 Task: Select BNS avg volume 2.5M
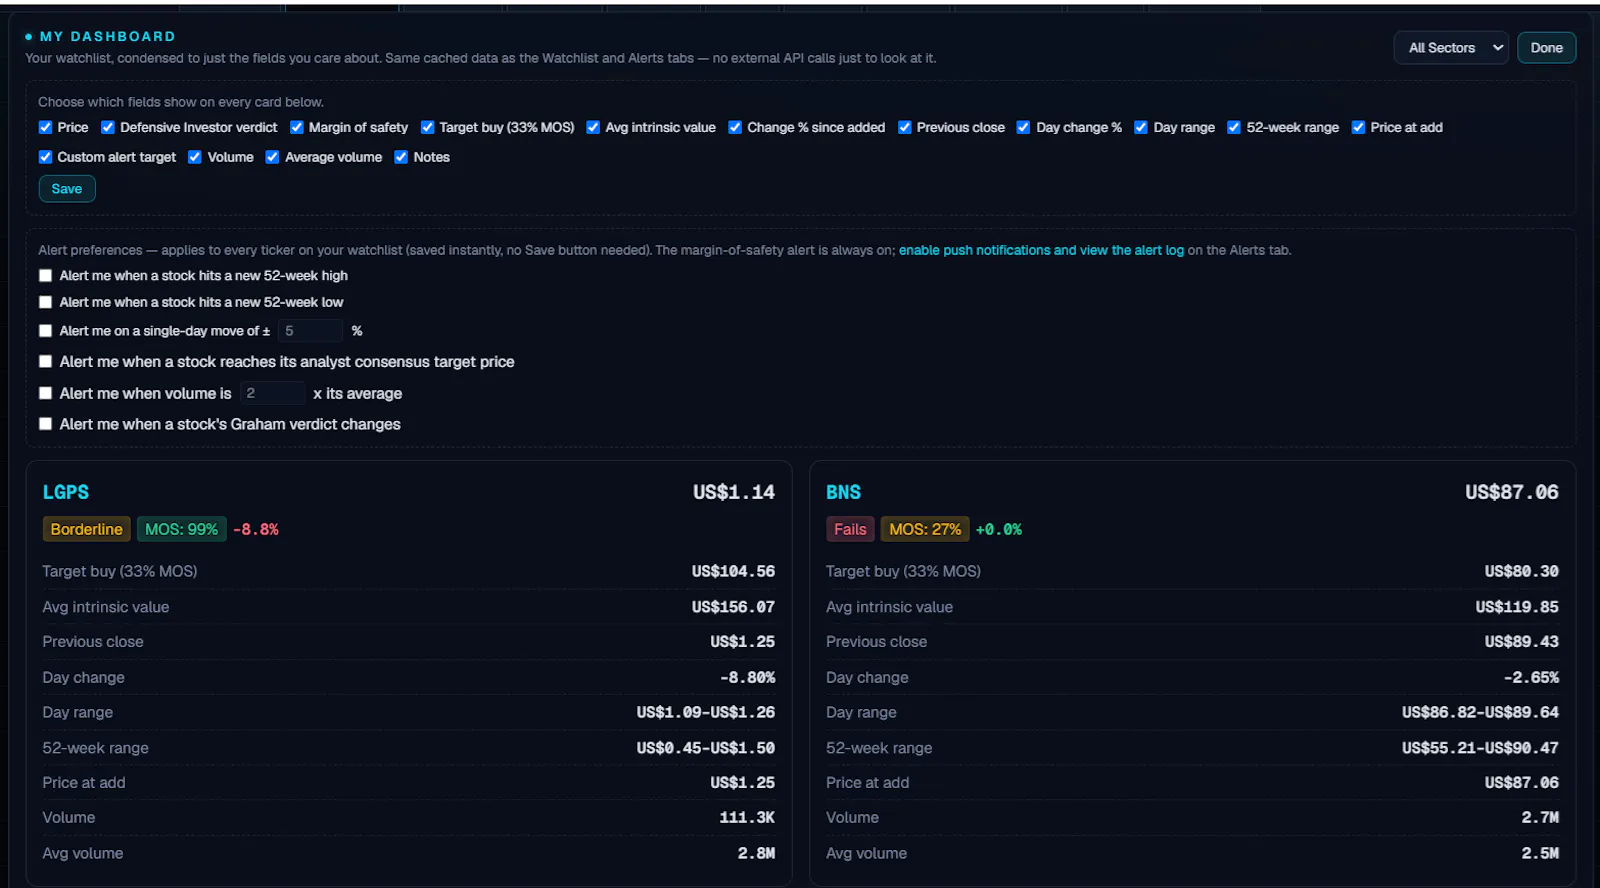tap(1540, 853)
